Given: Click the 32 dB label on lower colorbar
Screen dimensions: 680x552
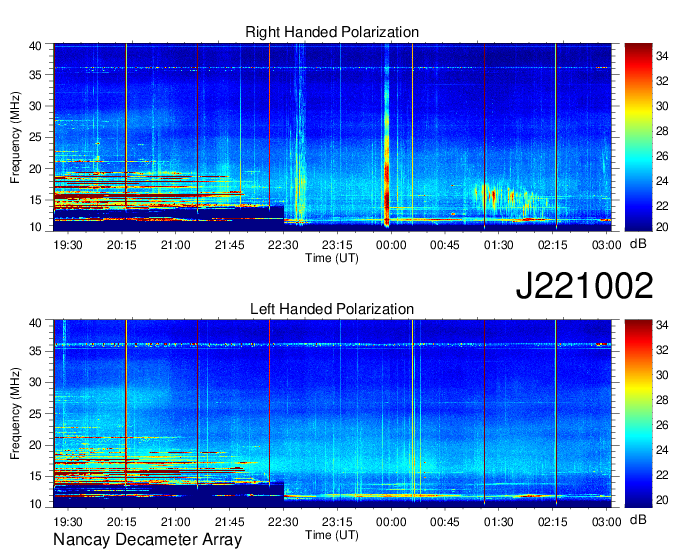Looking at the screenshot, I should click(x=662, y=349).
